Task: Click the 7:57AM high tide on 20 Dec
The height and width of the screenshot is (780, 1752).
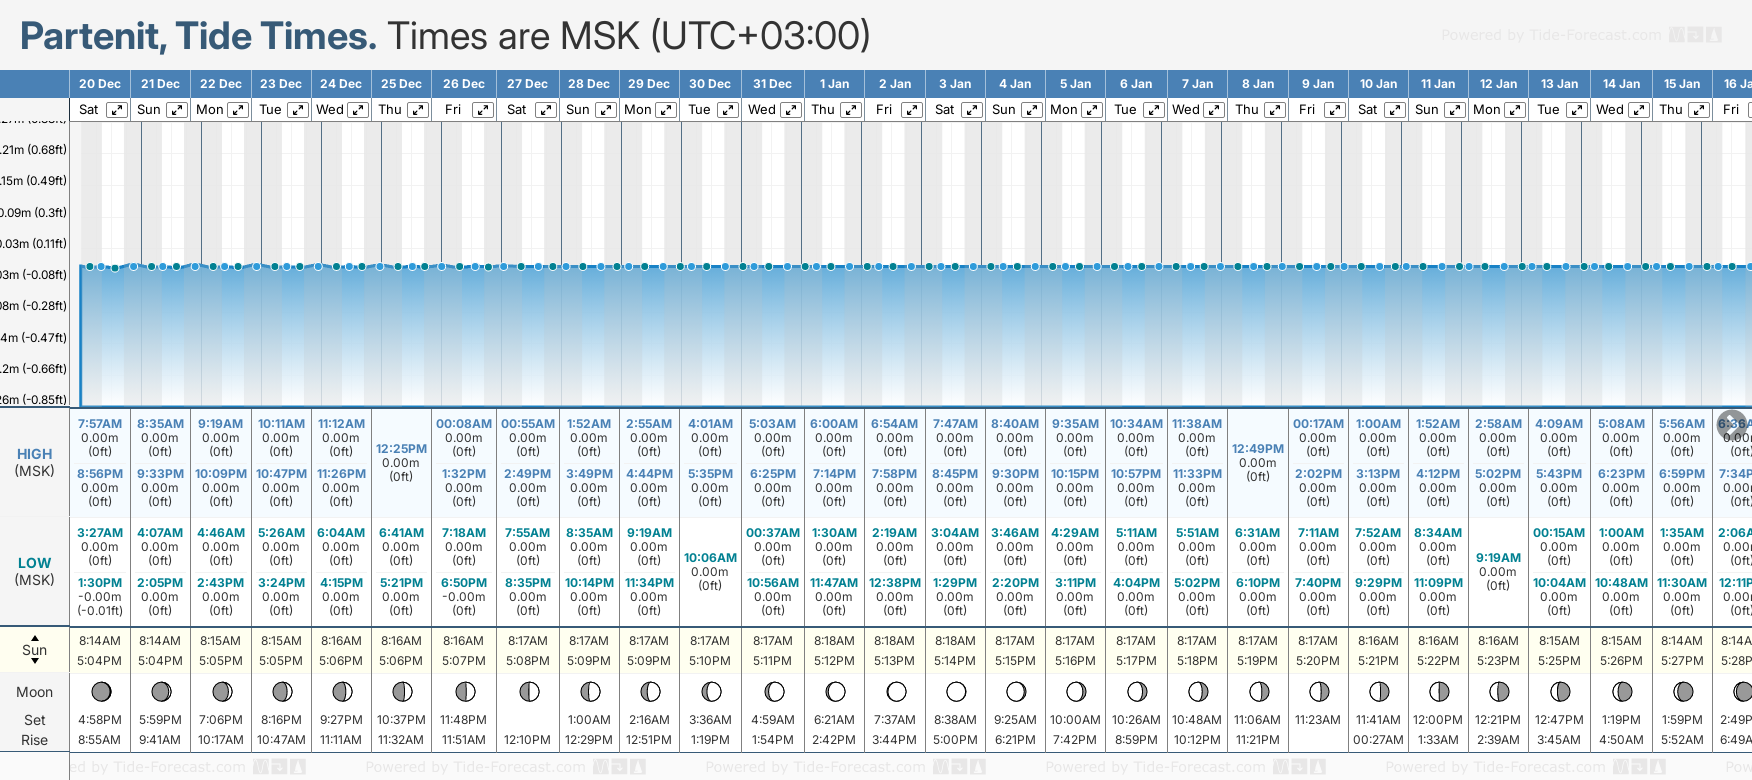Action: coord(100,424)
